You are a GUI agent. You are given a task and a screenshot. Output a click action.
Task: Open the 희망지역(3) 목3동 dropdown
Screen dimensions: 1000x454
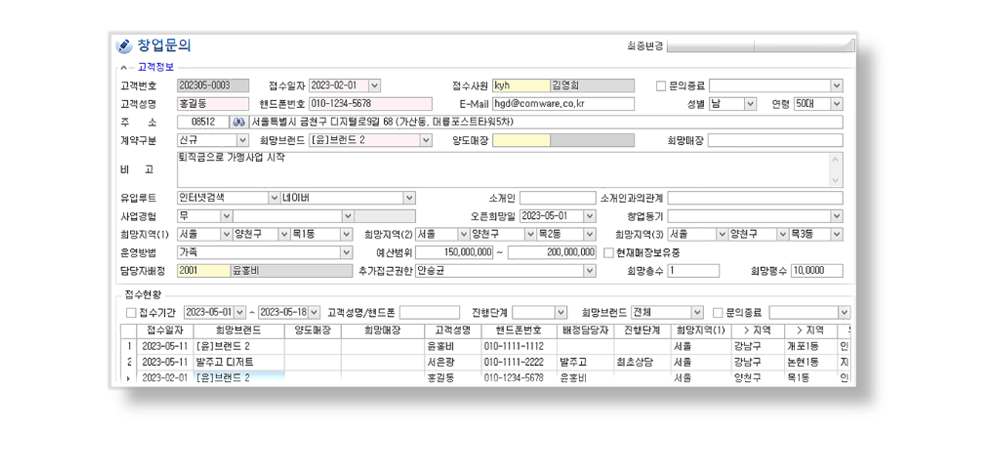pos(837,234)
